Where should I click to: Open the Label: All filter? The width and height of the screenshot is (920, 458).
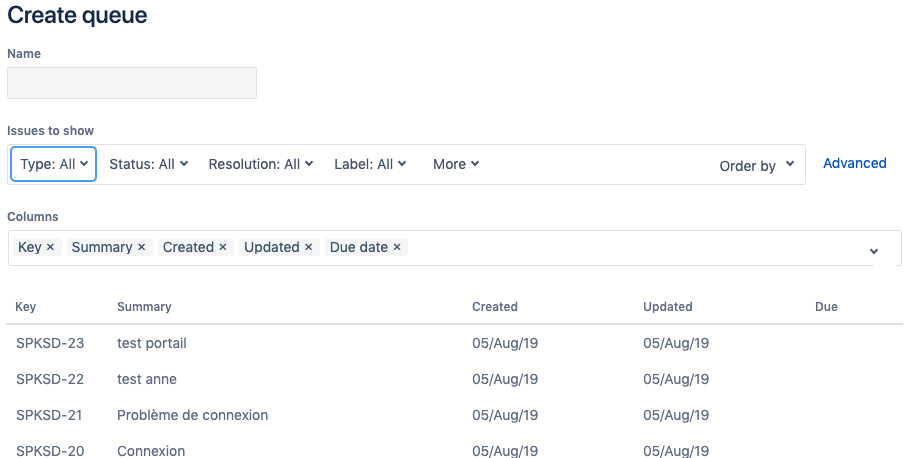pyautogui.click(x=370, y=164)
